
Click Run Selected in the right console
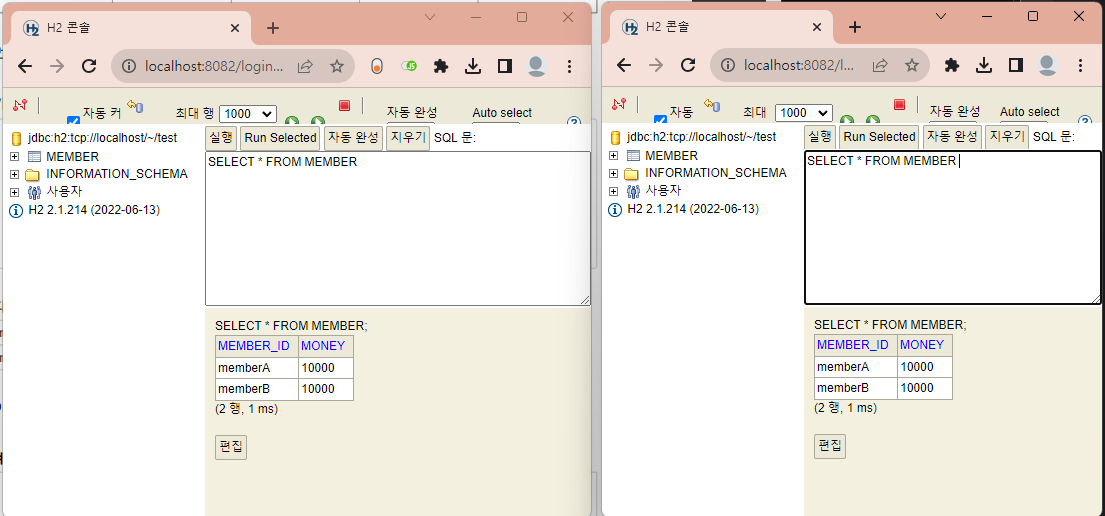pos(879,137)
